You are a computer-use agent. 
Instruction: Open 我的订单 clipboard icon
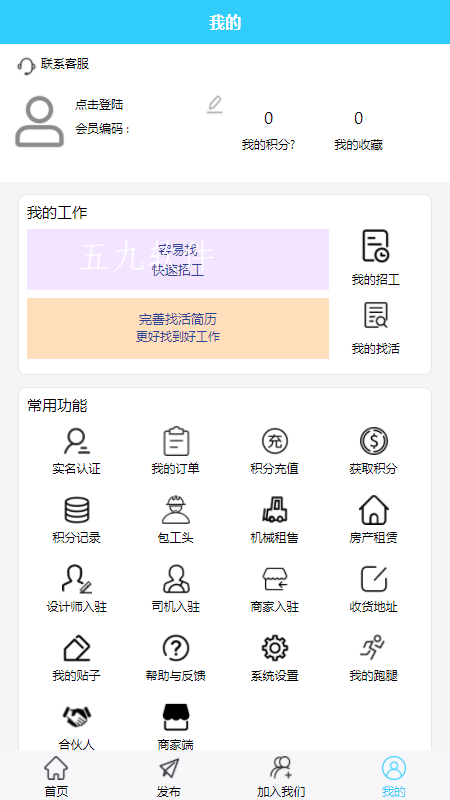coord(176,441)
